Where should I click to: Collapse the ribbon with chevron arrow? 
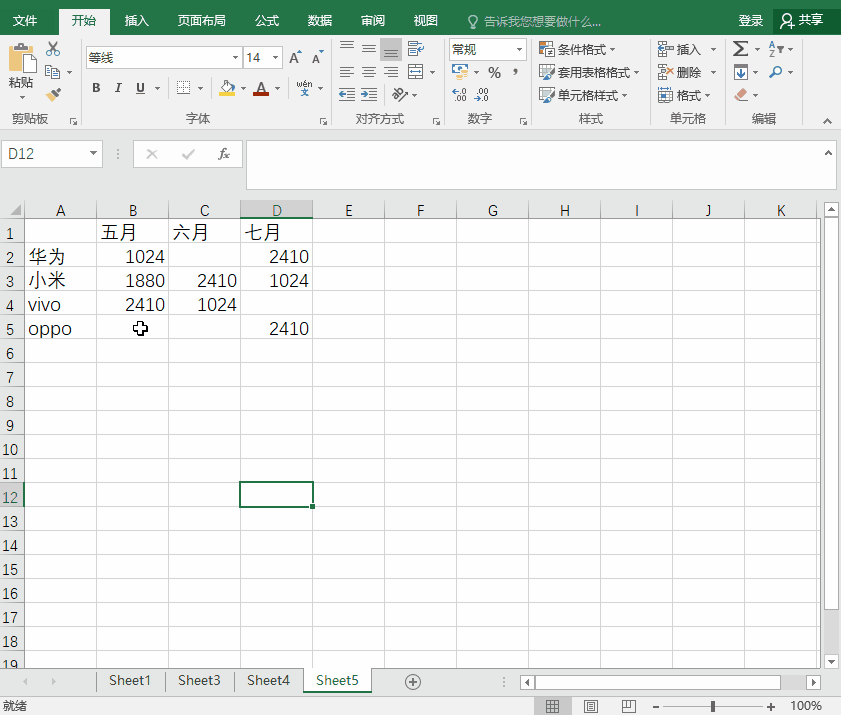[x=828, y=121]
